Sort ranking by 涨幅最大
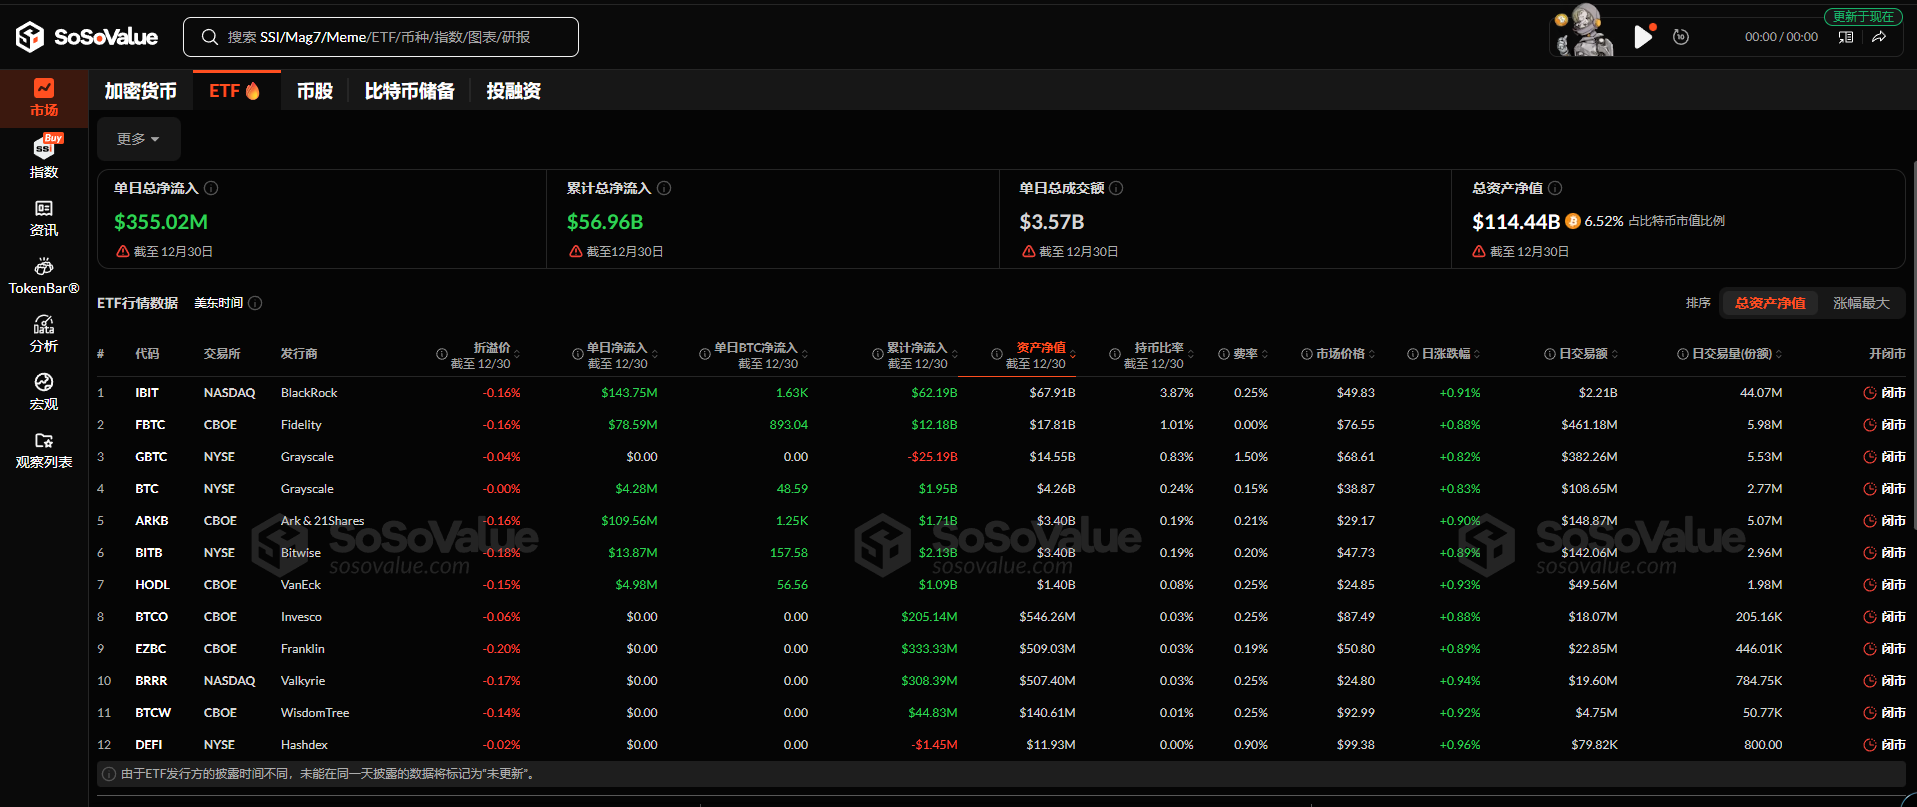Image resolution: width=1917 pixels, height=807 pixels. click(x=1861, y=303)
